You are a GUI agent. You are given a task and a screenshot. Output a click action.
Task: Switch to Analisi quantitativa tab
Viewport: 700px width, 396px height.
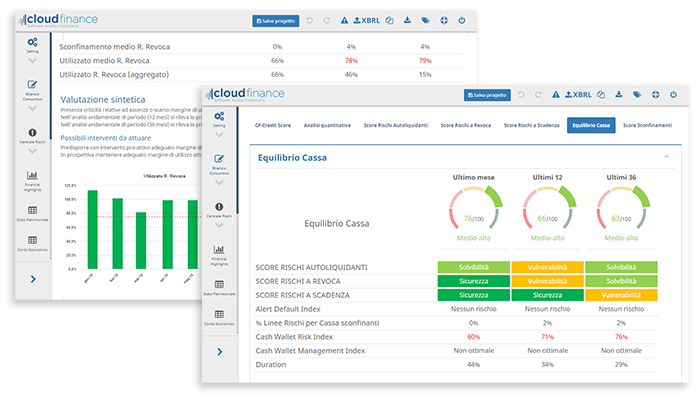327,125
